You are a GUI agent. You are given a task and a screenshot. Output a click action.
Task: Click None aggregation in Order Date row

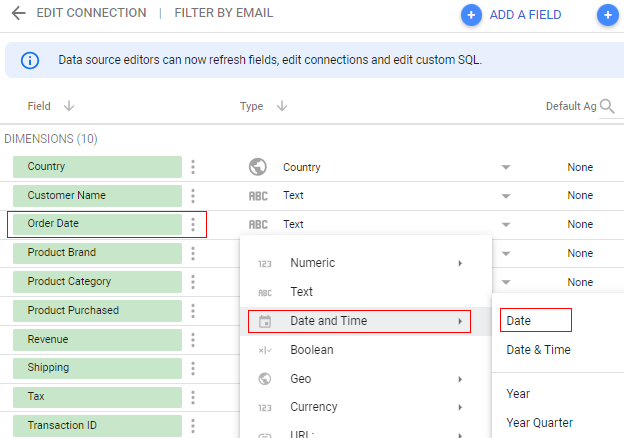(x=580, y=224)
